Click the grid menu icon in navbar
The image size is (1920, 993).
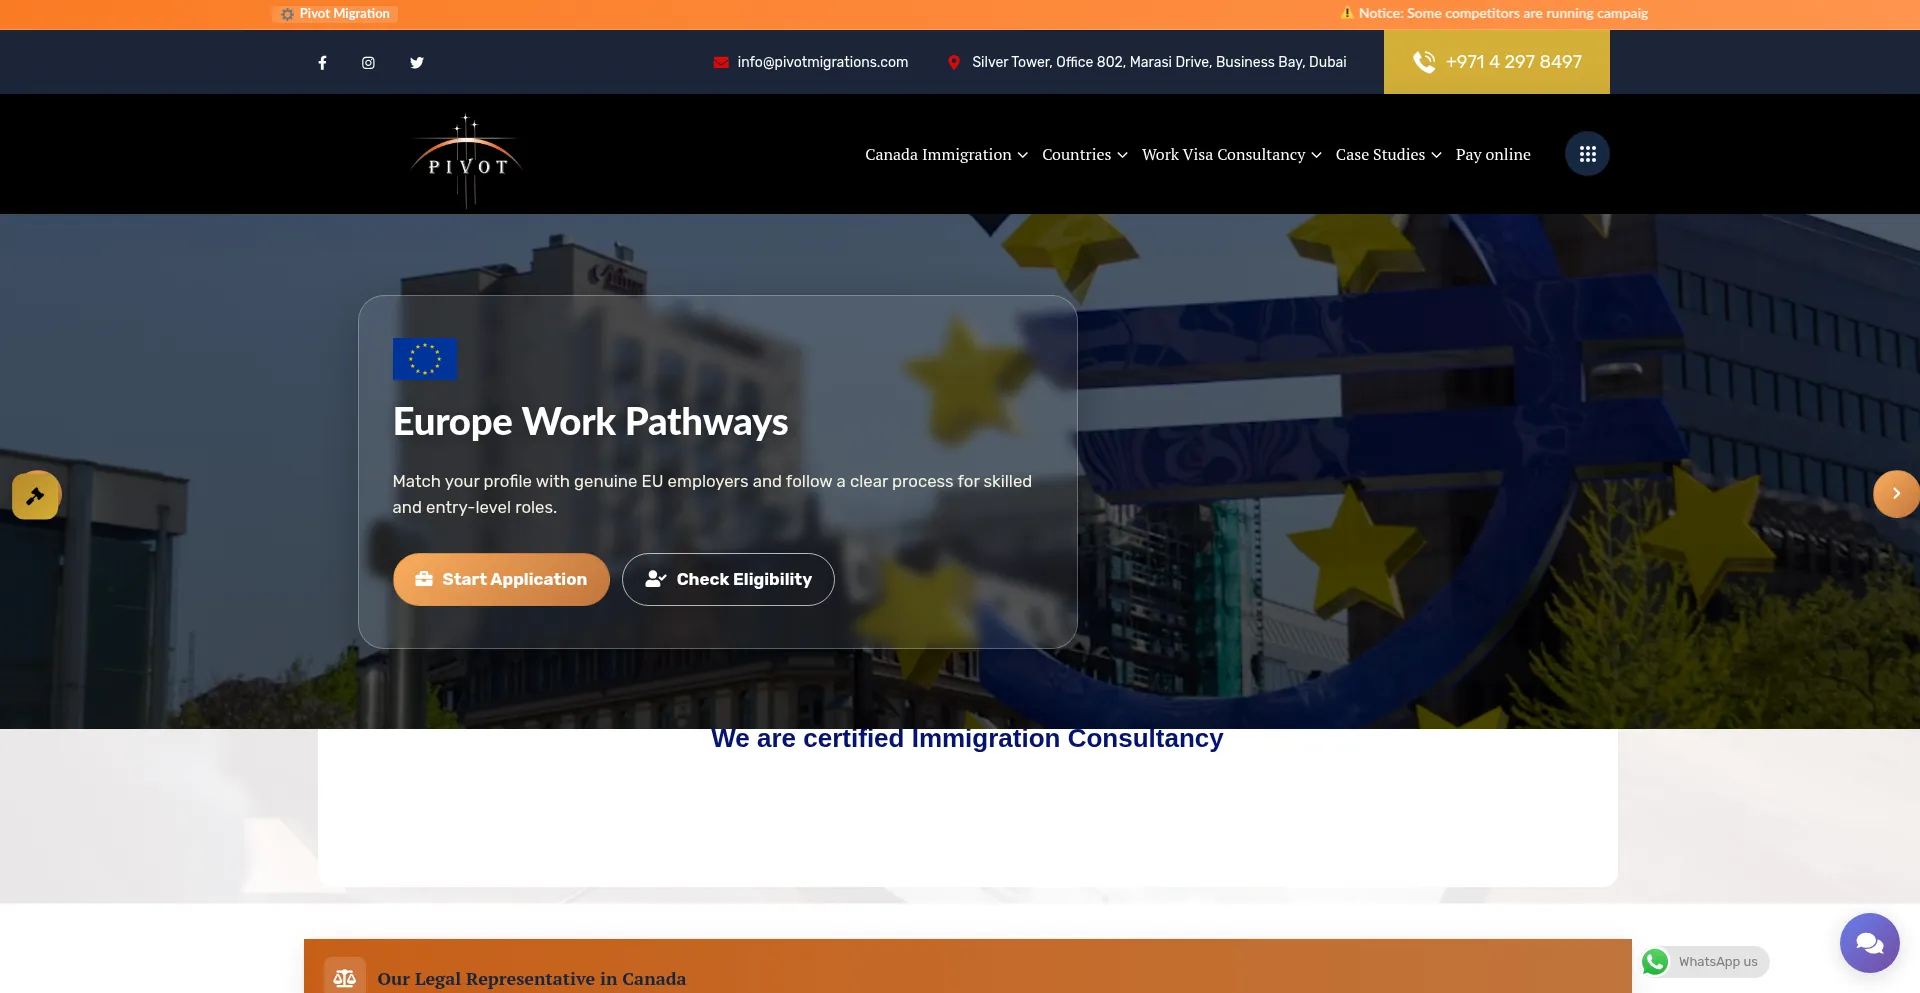[x=1587, y=154]
